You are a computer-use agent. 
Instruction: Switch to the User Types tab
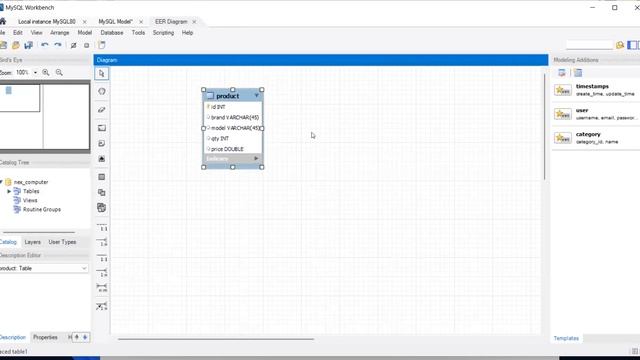pyautogui.click(x=62, y=242)
